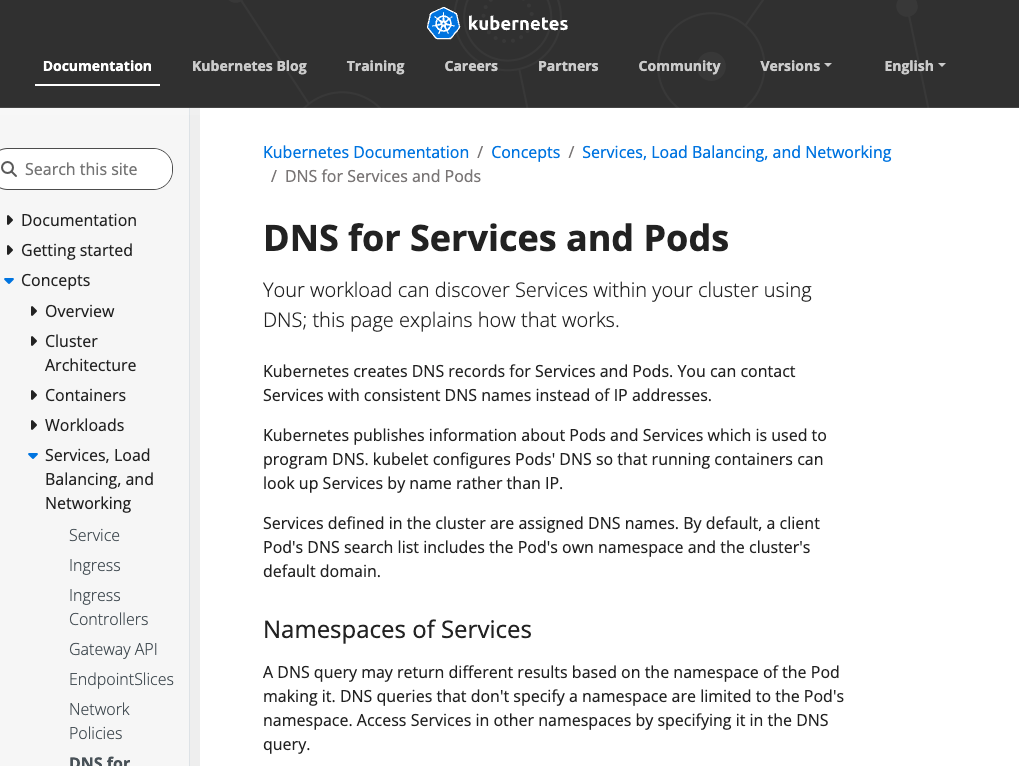Open Kubernetes Blog in top nav
The image size is (1019, 766).
click(249, 66)
